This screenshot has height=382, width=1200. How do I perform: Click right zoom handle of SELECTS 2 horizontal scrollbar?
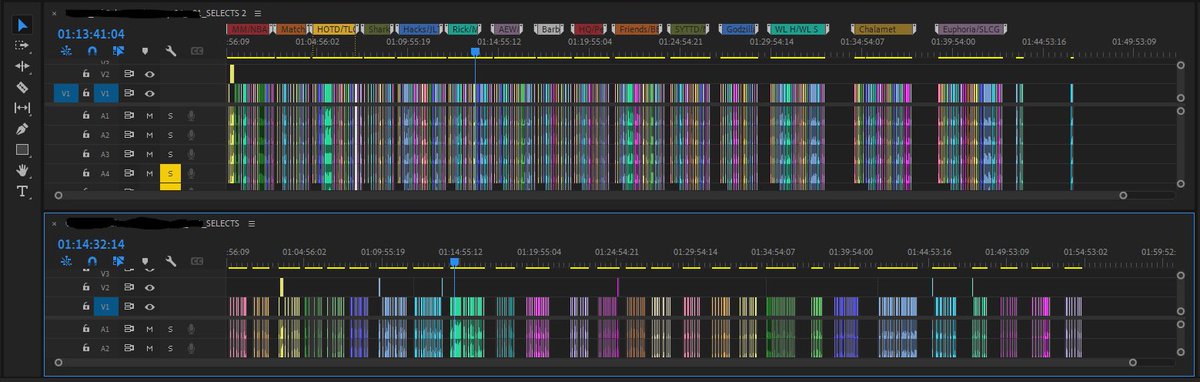pos(1122,195)
